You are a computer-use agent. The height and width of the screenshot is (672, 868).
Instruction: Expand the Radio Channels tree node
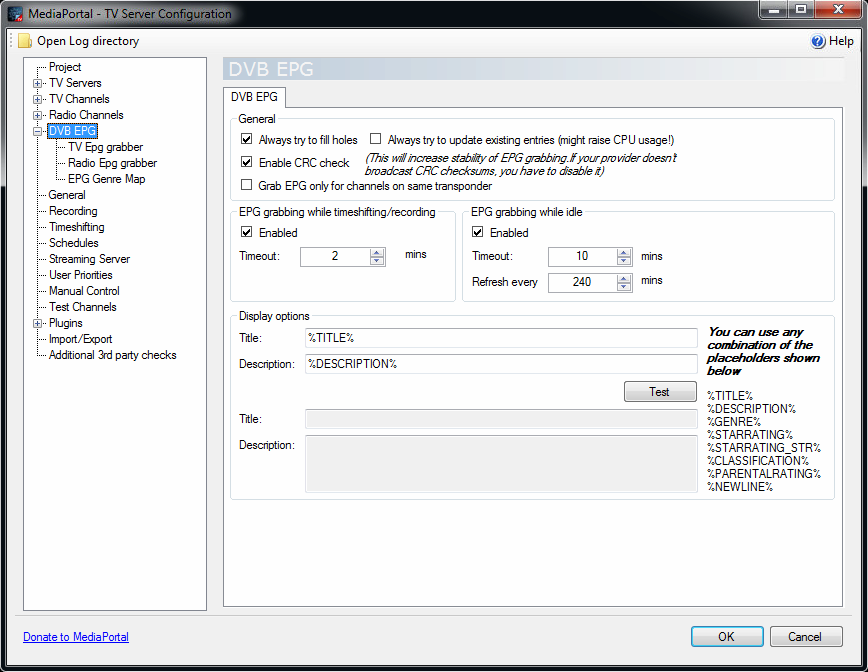pyautogui.click(x=38, y=116)
